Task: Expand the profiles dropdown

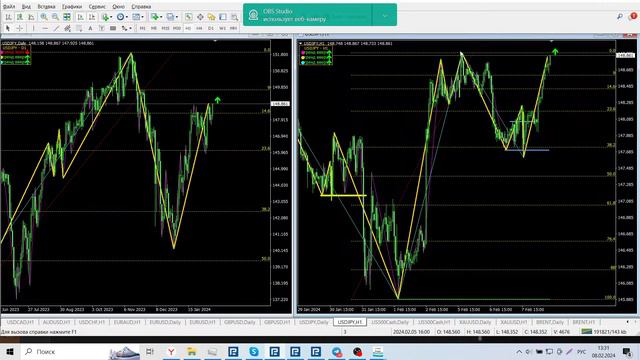Action: pos(177,17)
